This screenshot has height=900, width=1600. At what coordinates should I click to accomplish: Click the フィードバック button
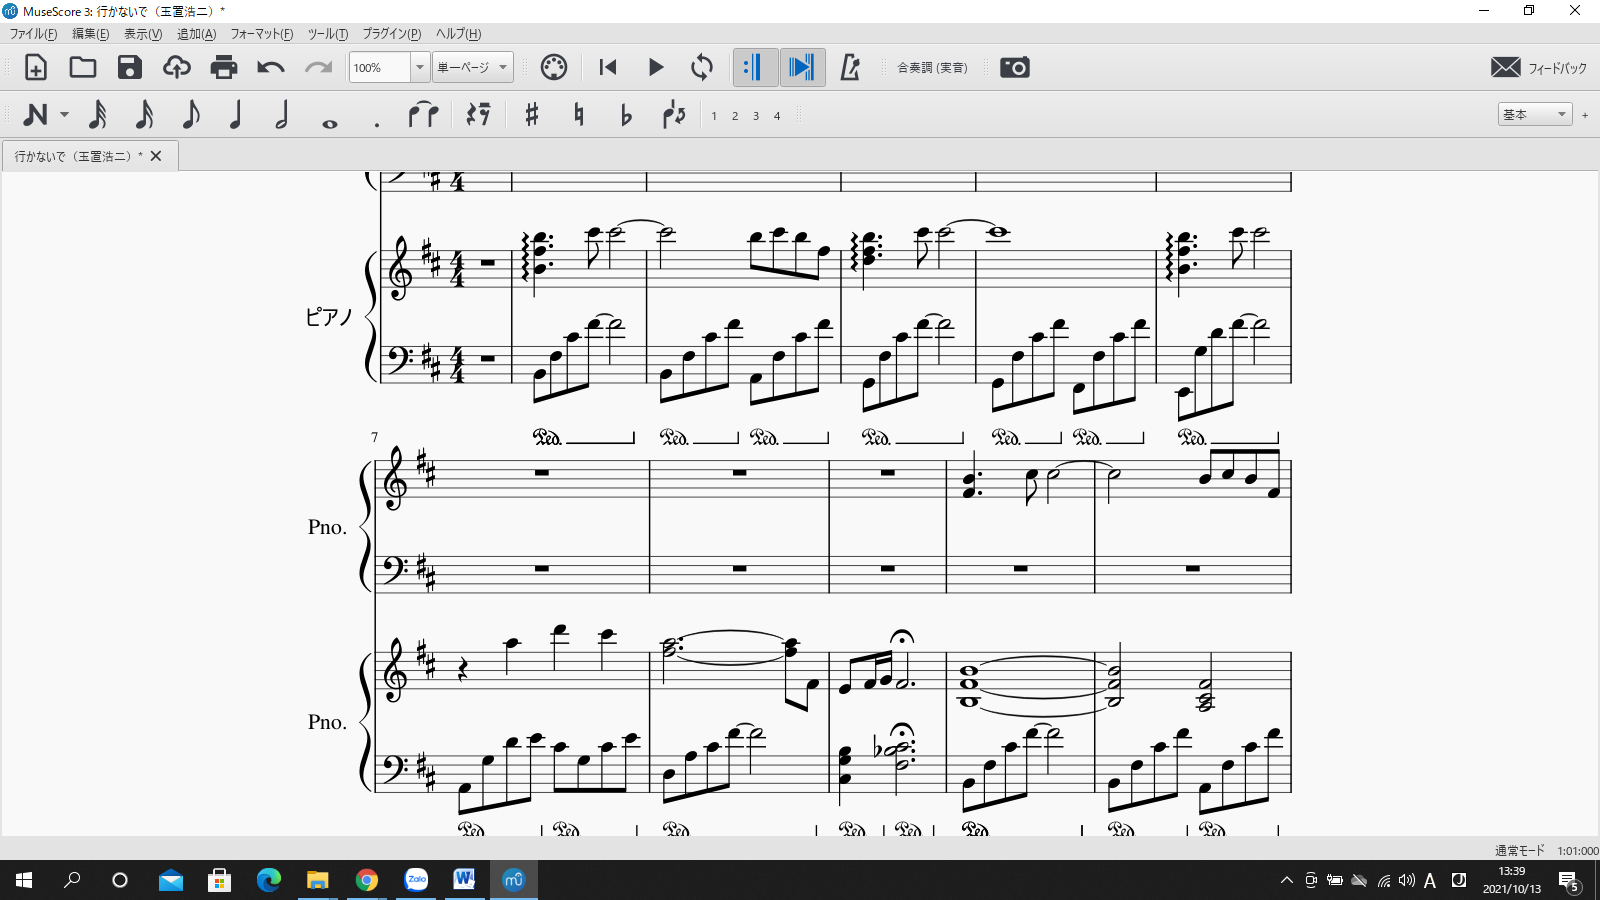click(x=1538, y=68)
